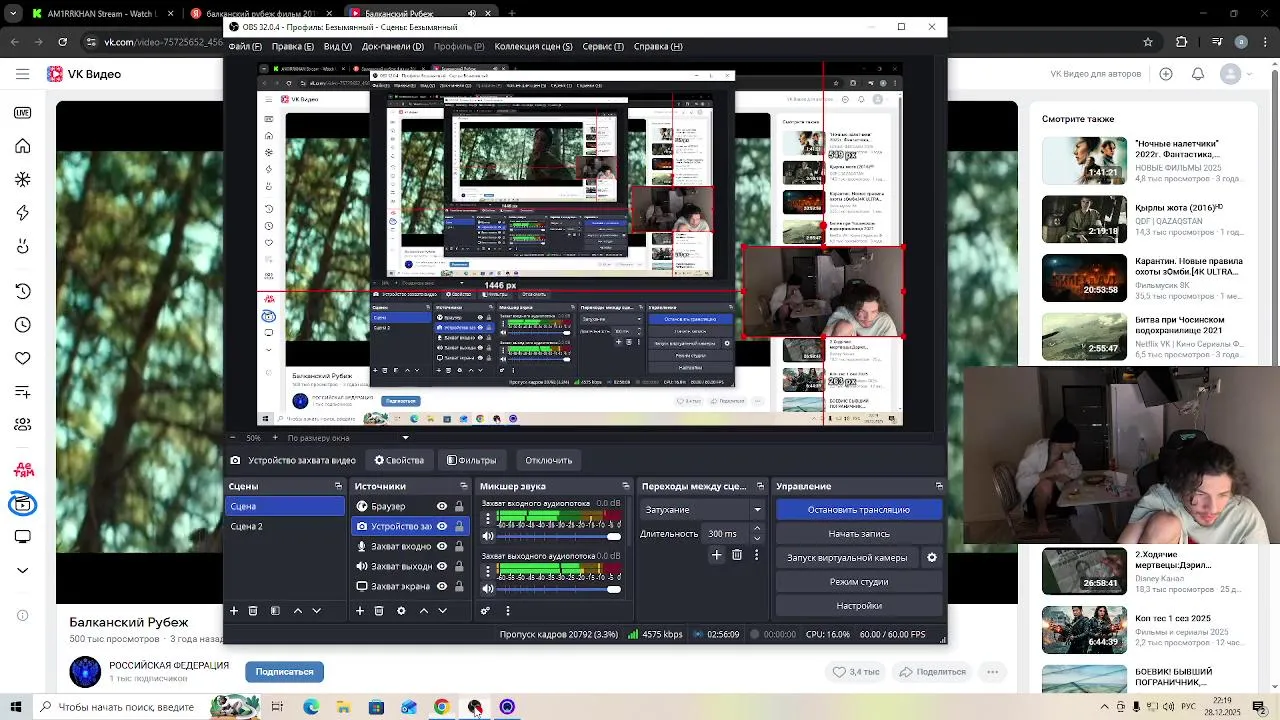This screenshot has width=1280, height=720.
Task: Add a new source with the Sources plus icon
Action: (360, 611)
